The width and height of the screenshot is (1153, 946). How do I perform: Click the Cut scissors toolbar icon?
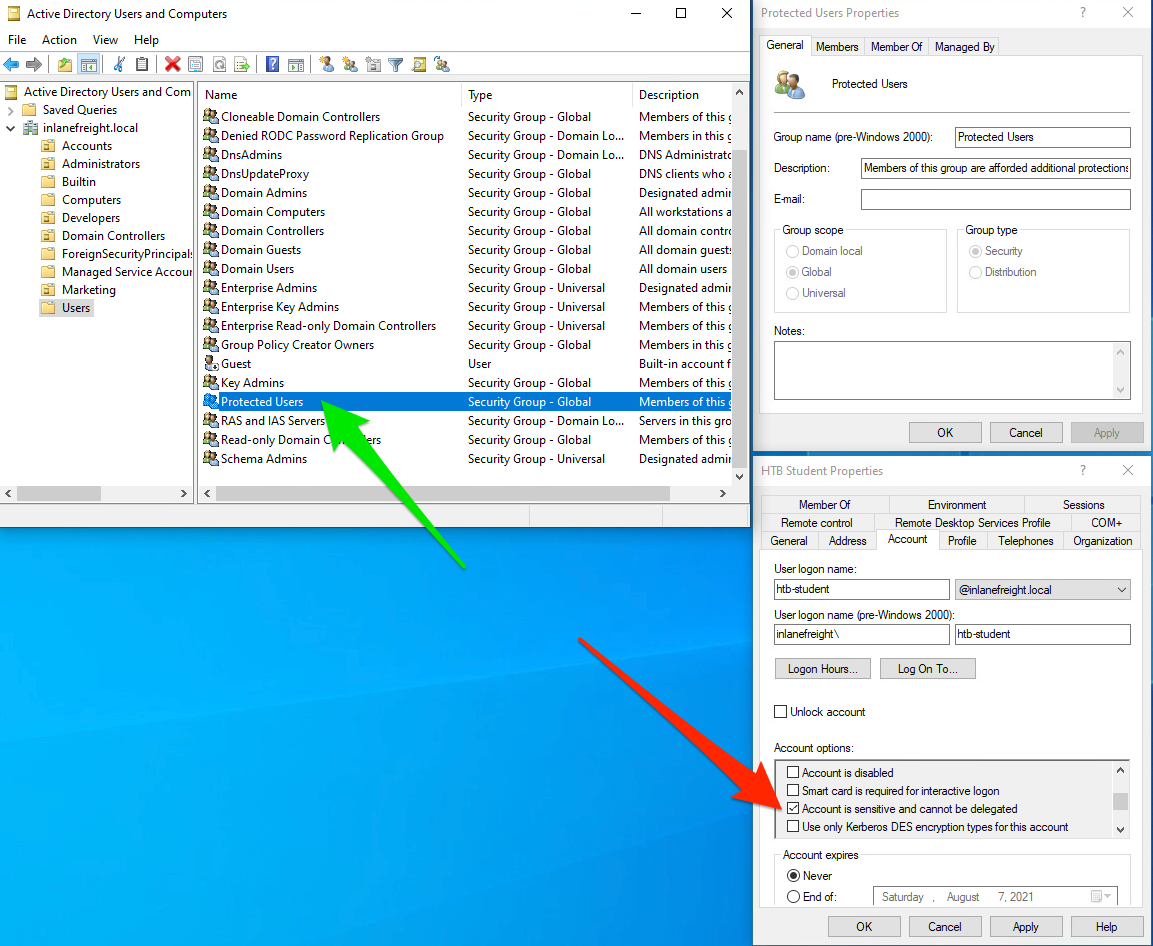[x=119, y=64]
